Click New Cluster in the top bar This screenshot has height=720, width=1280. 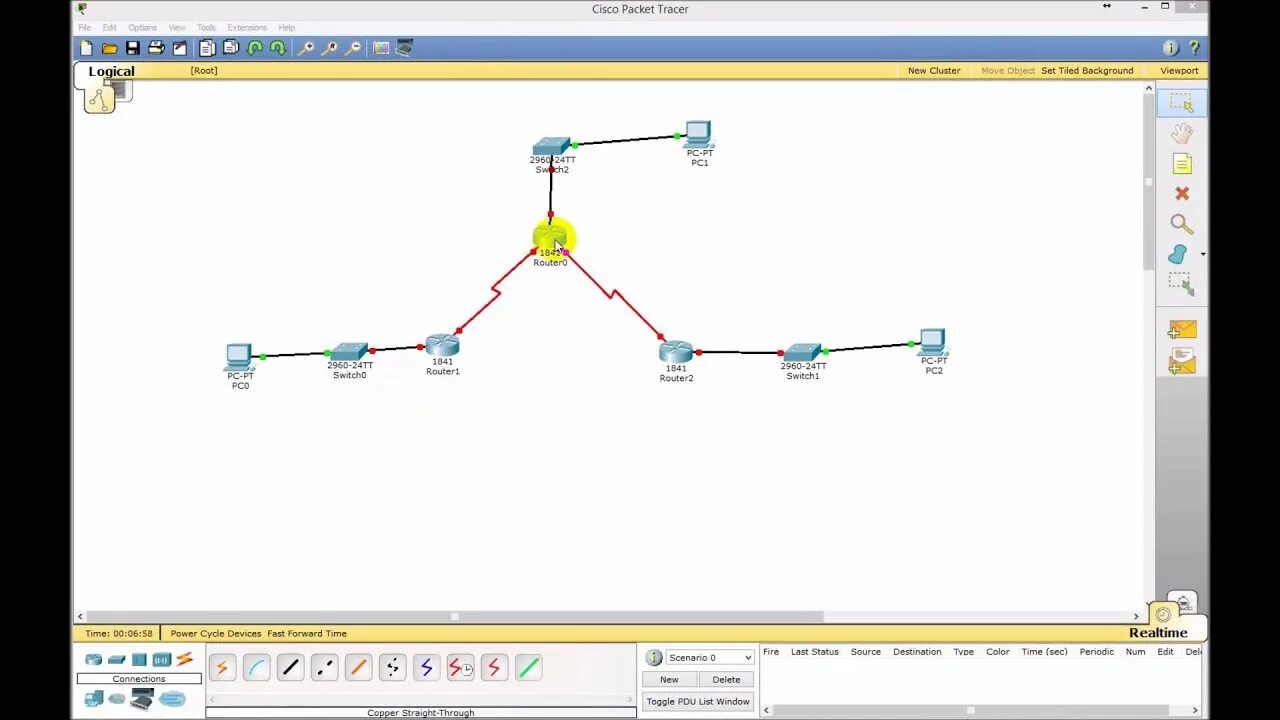click(934, 70)
